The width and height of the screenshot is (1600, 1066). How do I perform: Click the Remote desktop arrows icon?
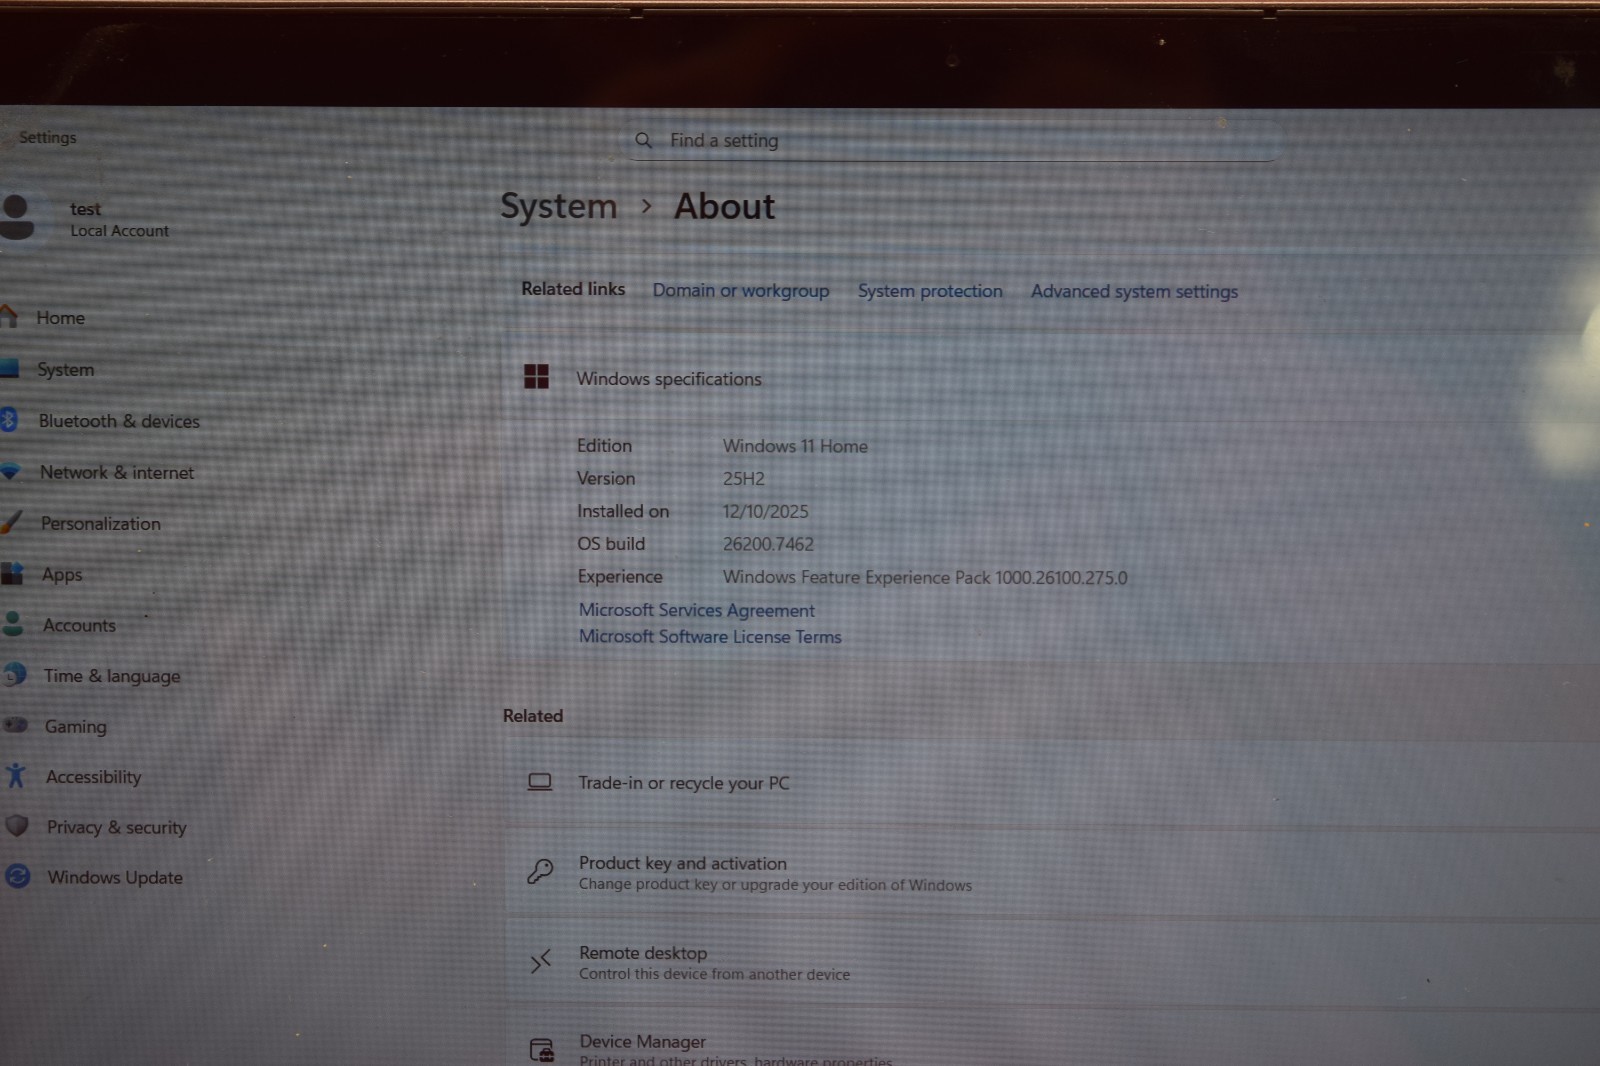coord(541,962)
